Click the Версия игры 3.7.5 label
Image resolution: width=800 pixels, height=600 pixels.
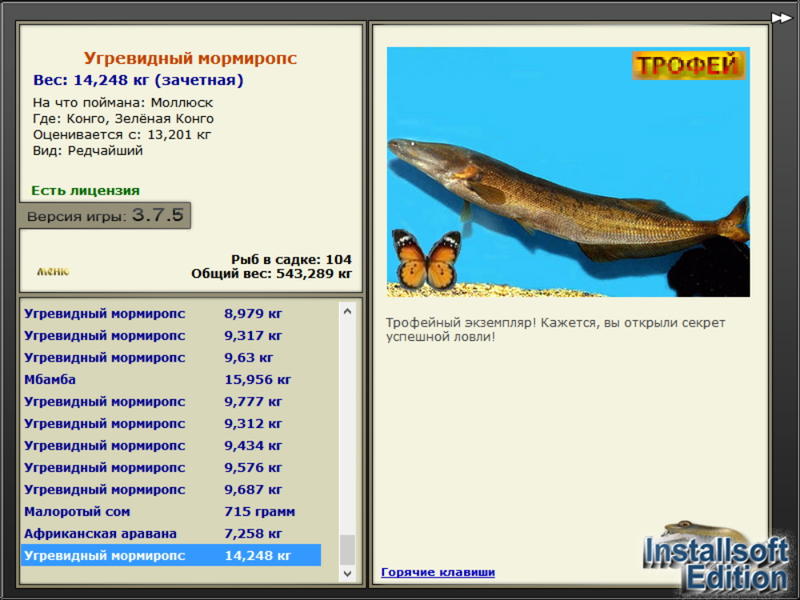[x=105, y=215]
